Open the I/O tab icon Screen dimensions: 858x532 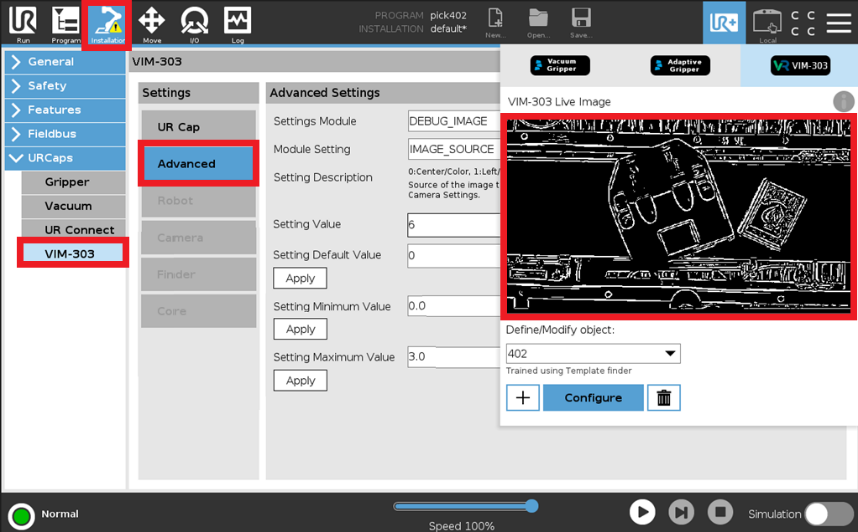(194, 23)
